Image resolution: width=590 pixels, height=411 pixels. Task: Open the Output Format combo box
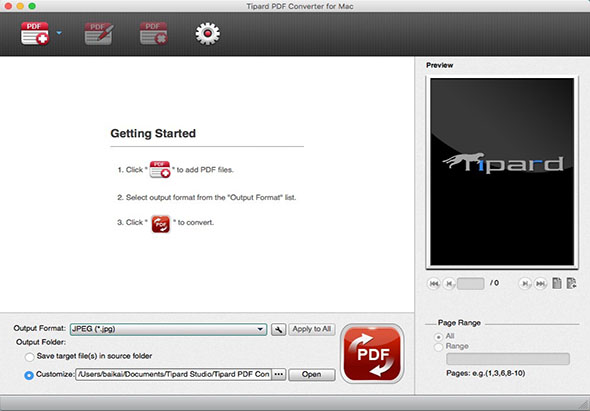168,329
